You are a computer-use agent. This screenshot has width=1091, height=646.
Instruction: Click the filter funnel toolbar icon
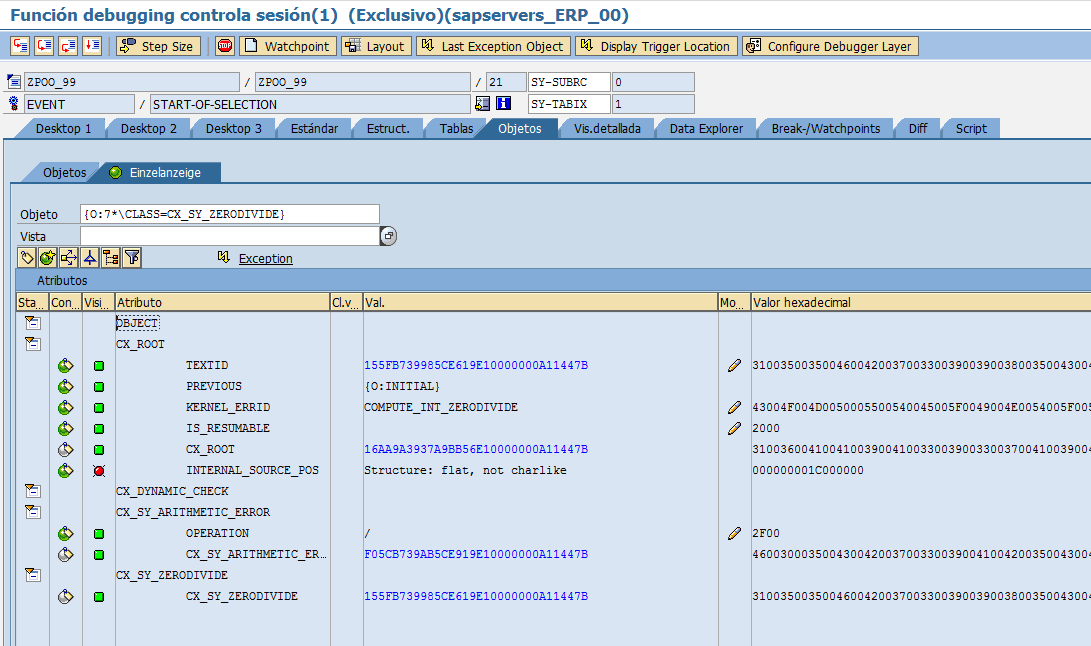132,258
